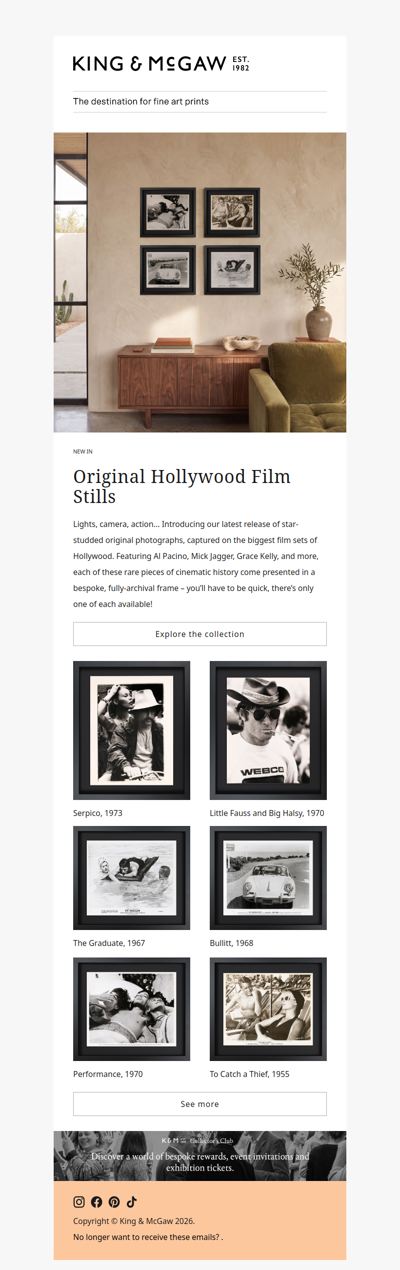Click the Serpico, 1973 caption
400x1270 pixels.
pos(98,813)
